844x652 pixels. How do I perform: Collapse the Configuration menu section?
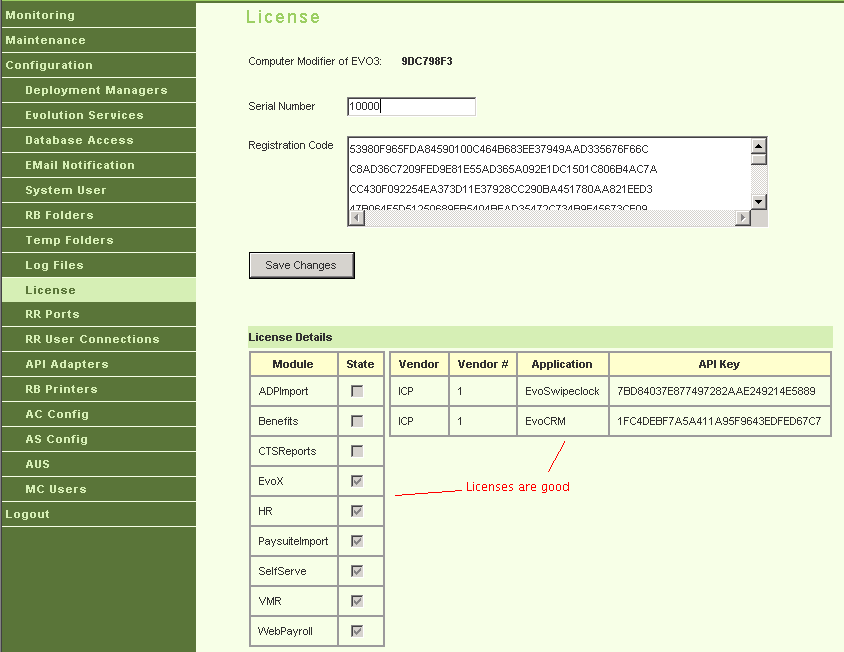[x=49, y=65]
